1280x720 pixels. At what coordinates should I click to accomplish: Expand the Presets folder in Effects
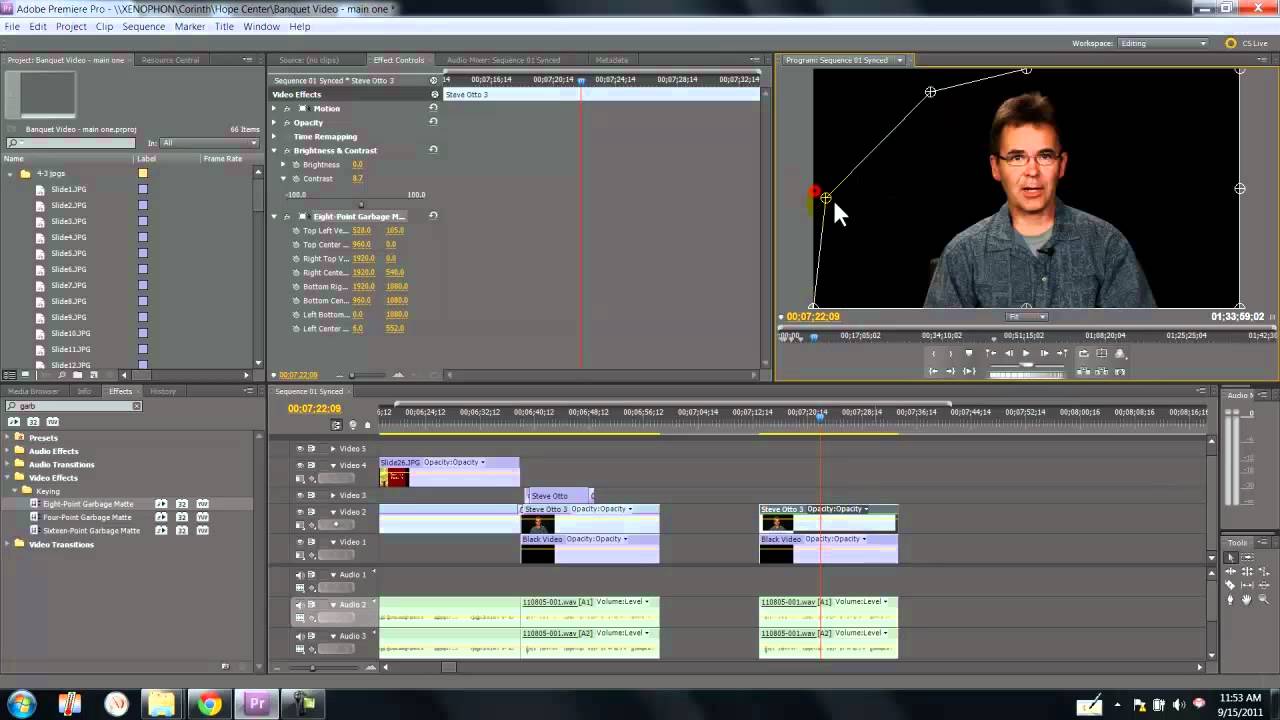(8, 438)
